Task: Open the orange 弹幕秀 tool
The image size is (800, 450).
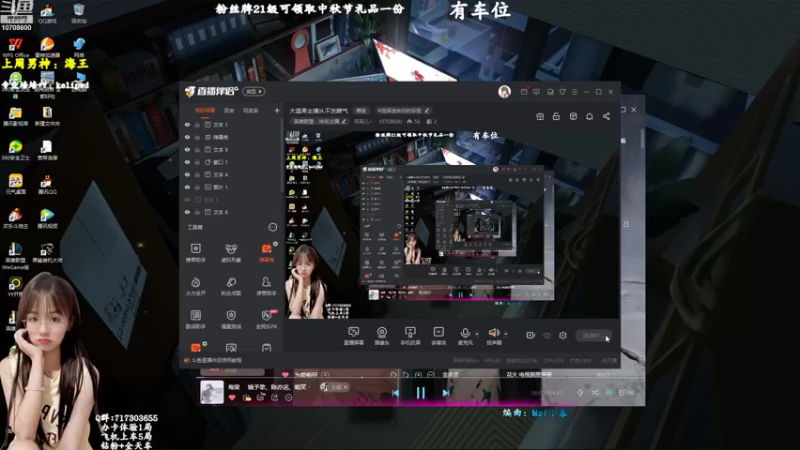Action: (266, 253)
